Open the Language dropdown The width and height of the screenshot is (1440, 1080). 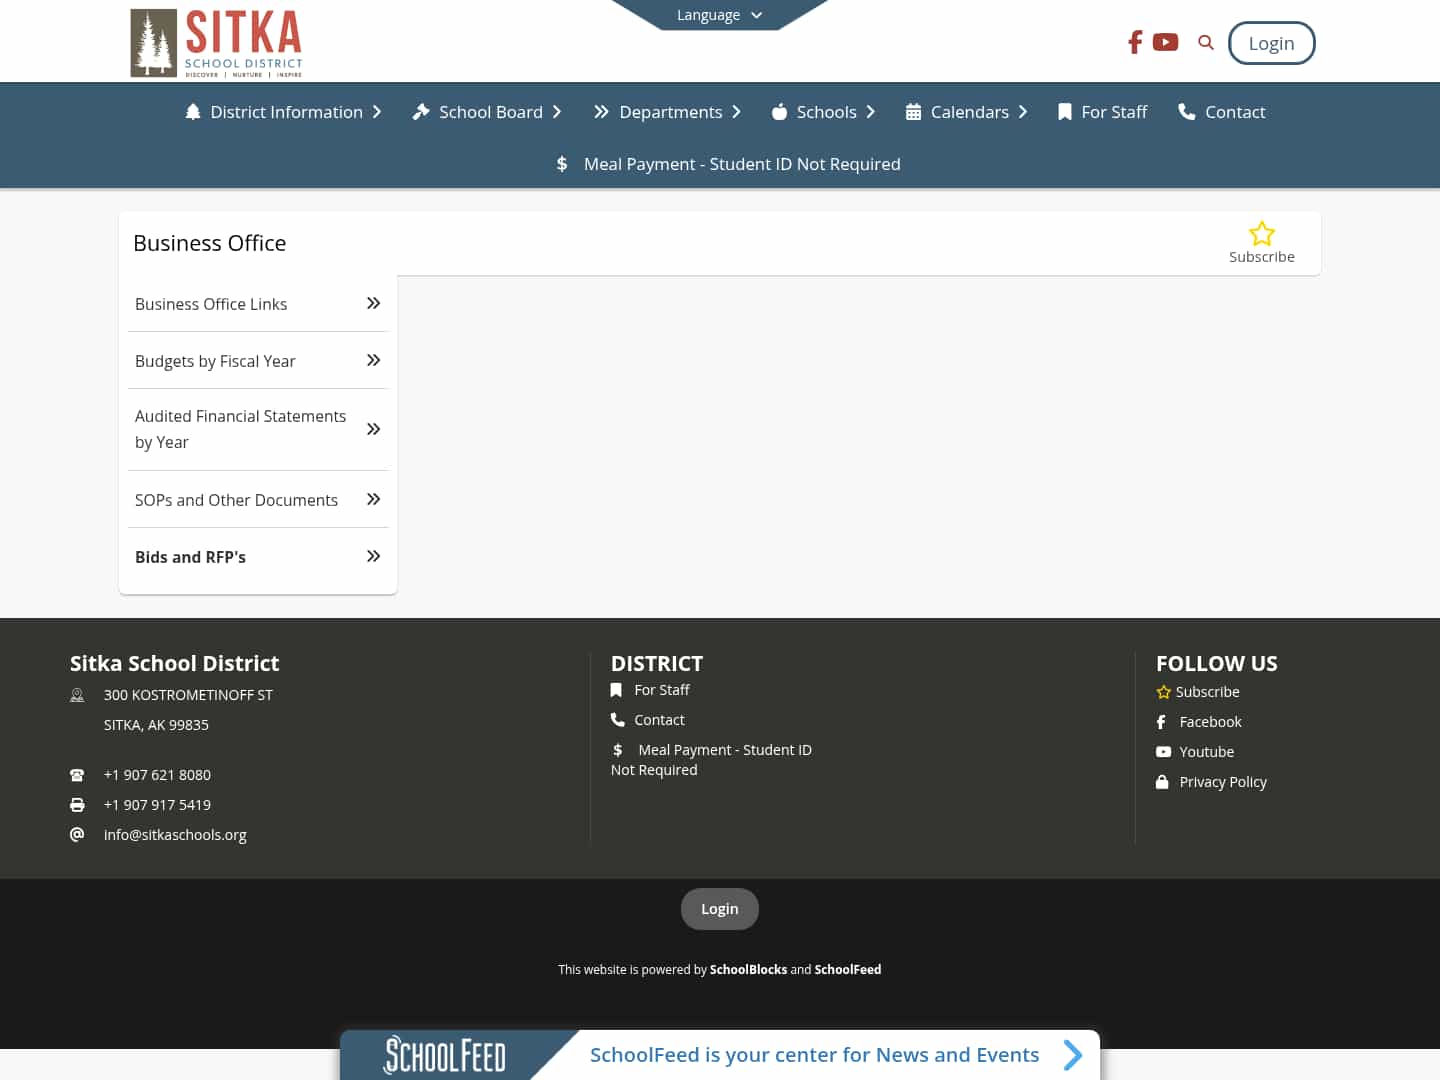click(x=718, y=15)
